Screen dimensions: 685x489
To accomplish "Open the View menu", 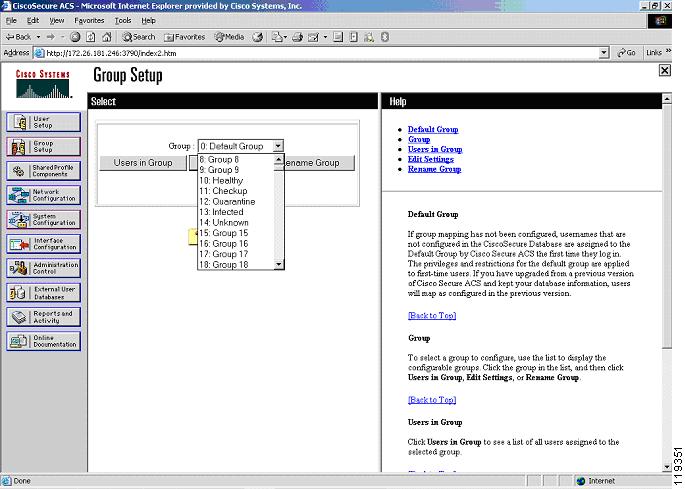I will tap(57, 21).
